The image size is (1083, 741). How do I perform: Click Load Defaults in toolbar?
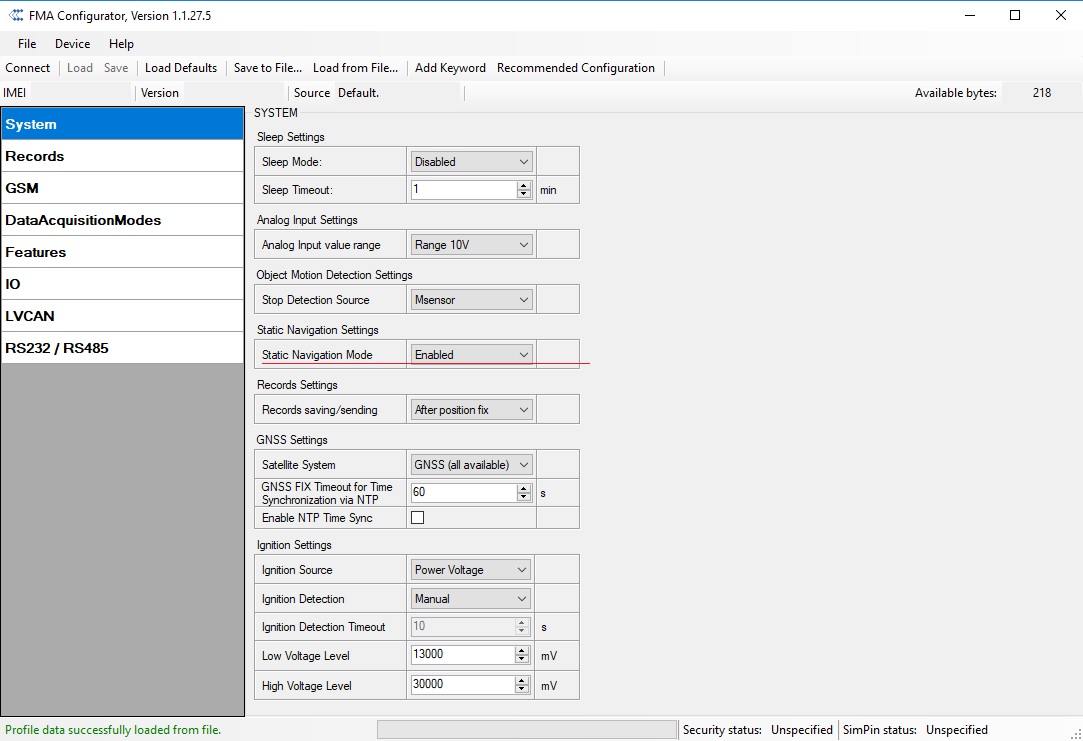coord(181,68)
